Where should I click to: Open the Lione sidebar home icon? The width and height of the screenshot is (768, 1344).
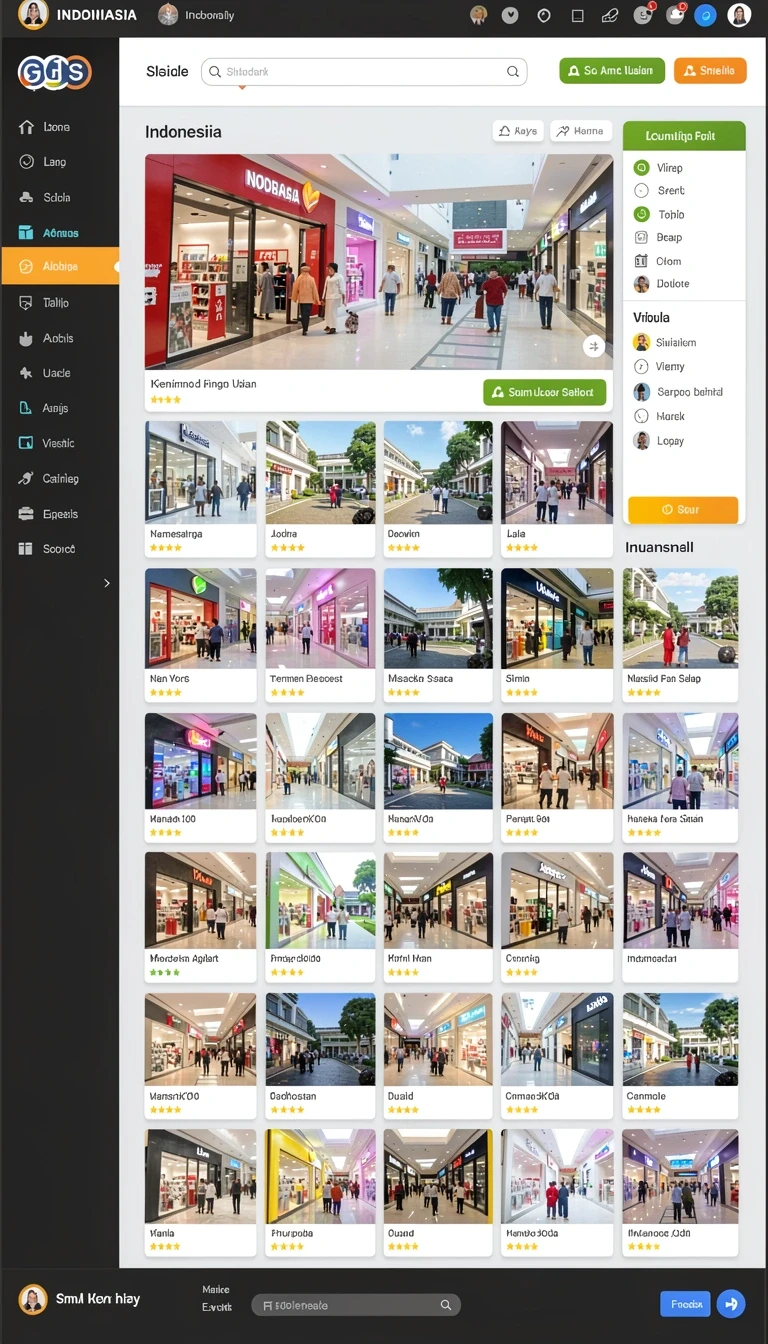(x=26, y=127)
